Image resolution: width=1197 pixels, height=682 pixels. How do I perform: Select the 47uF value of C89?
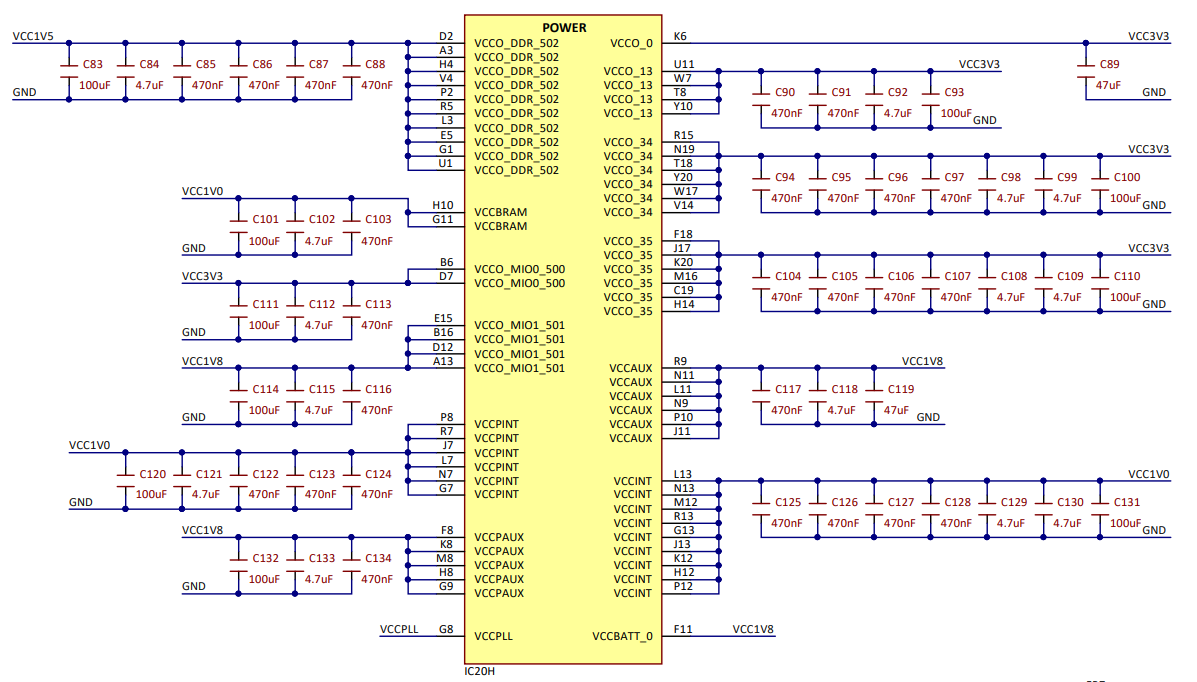pyautogui.click(x=1110, y=86)
